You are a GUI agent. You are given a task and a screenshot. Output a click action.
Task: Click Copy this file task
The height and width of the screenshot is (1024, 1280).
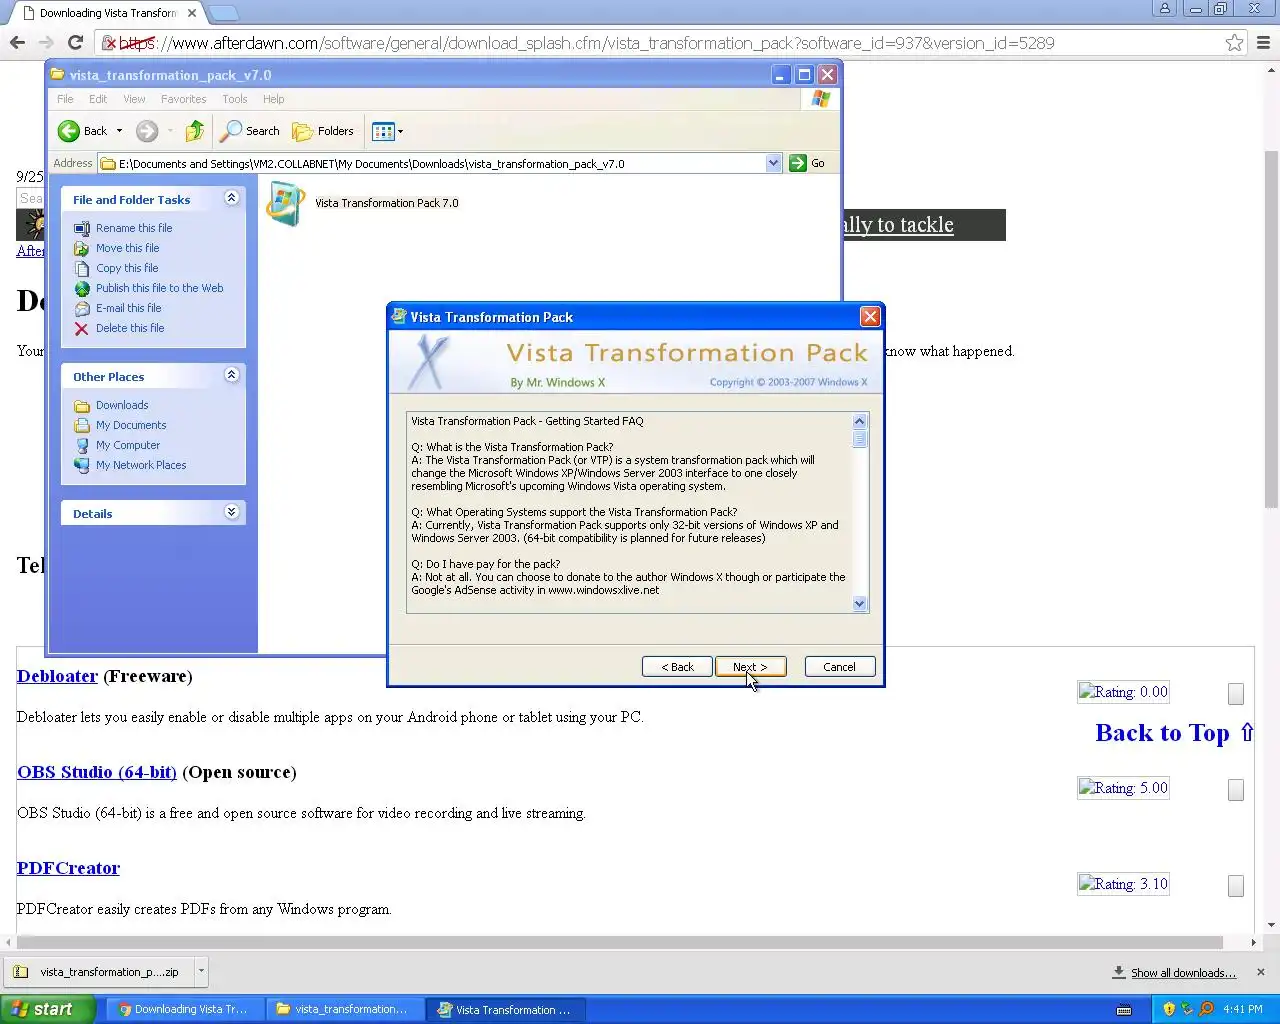click(x=127, y=268)
